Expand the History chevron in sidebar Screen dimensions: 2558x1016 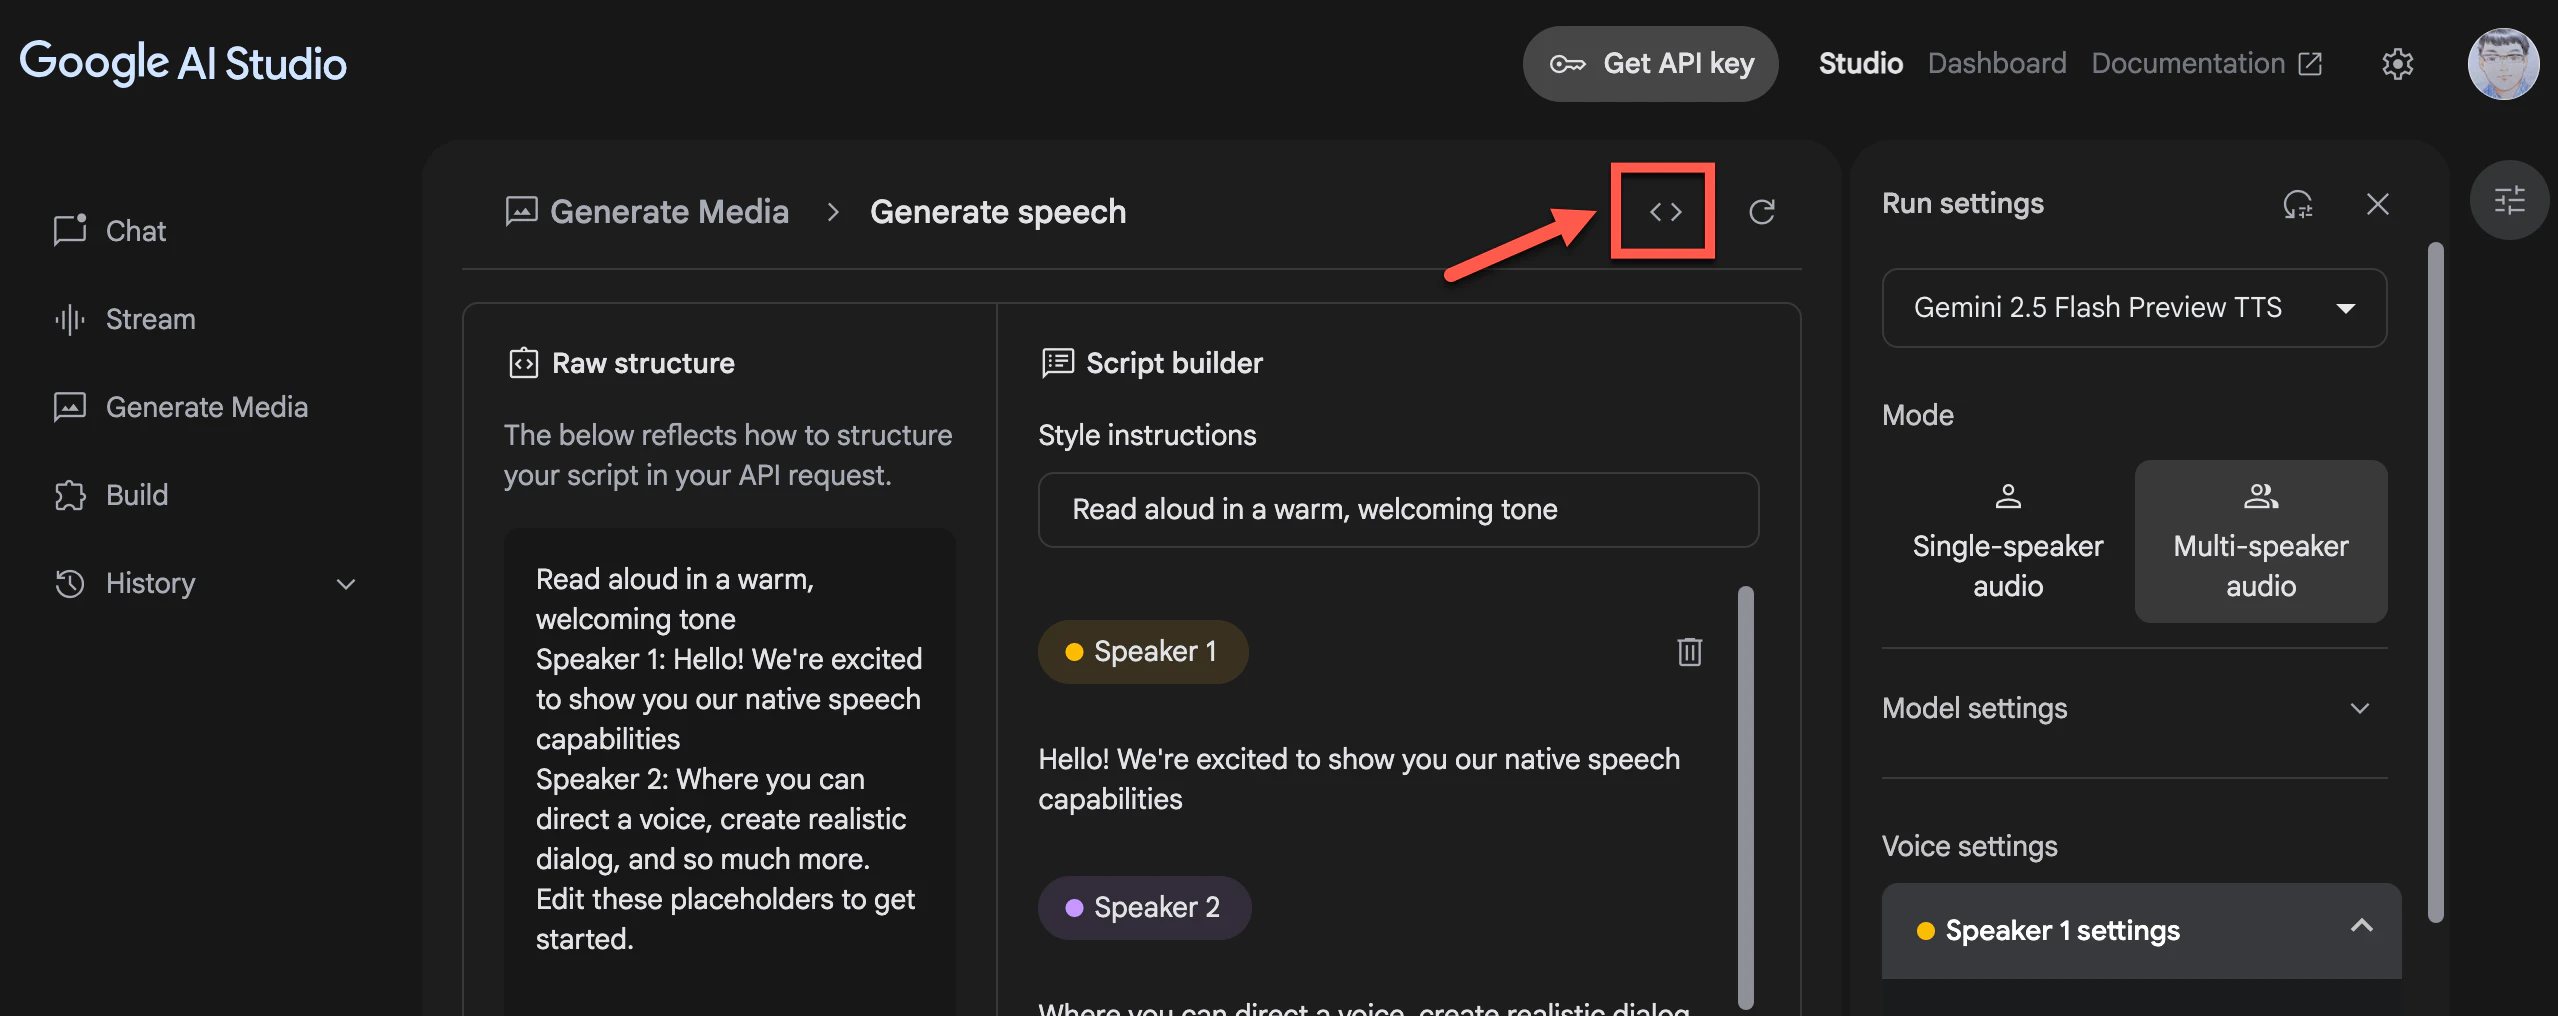pyautogui.click(x=346, y=584)
